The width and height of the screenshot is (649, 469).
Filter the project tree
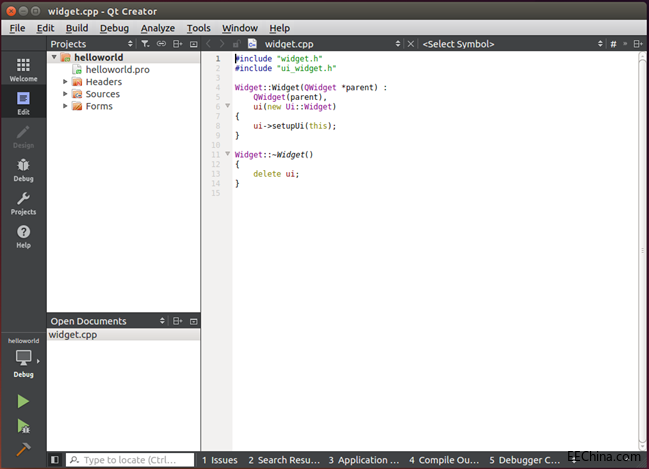tap(145, 44)
